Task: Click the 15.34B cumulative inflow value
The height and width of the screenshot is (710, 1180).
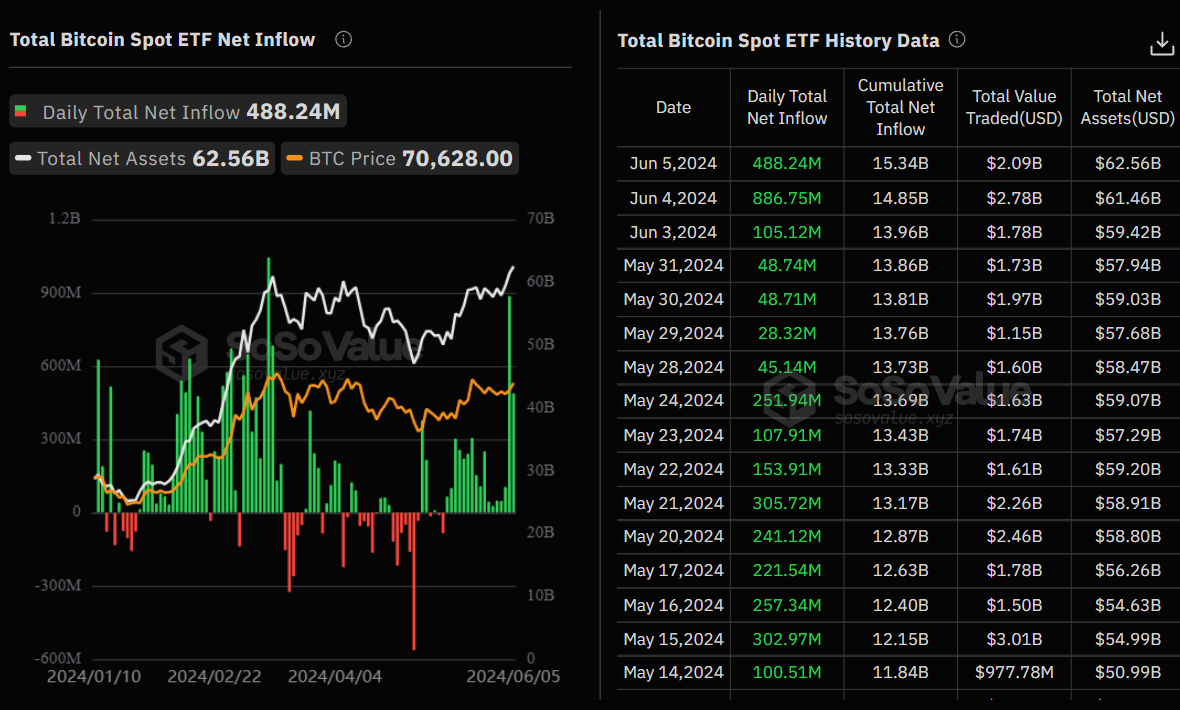Action: pos(900,163)
